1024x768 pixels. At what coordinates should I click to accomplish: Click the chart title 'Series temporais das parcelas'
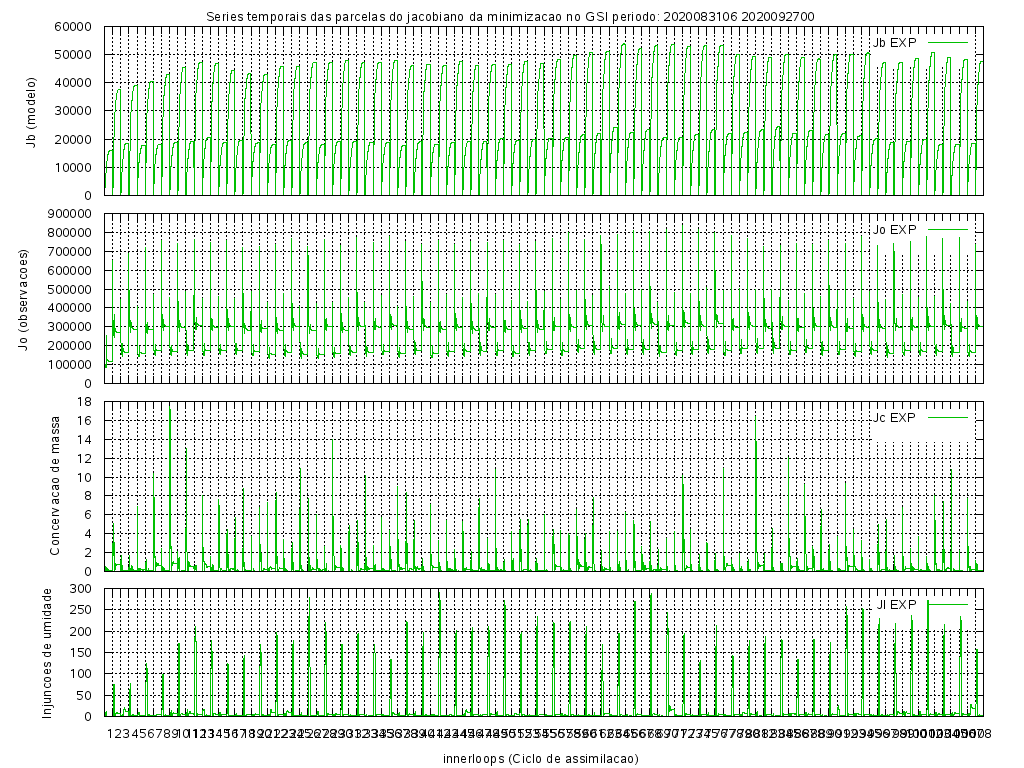pyautogui.click(x=509, y=16)
